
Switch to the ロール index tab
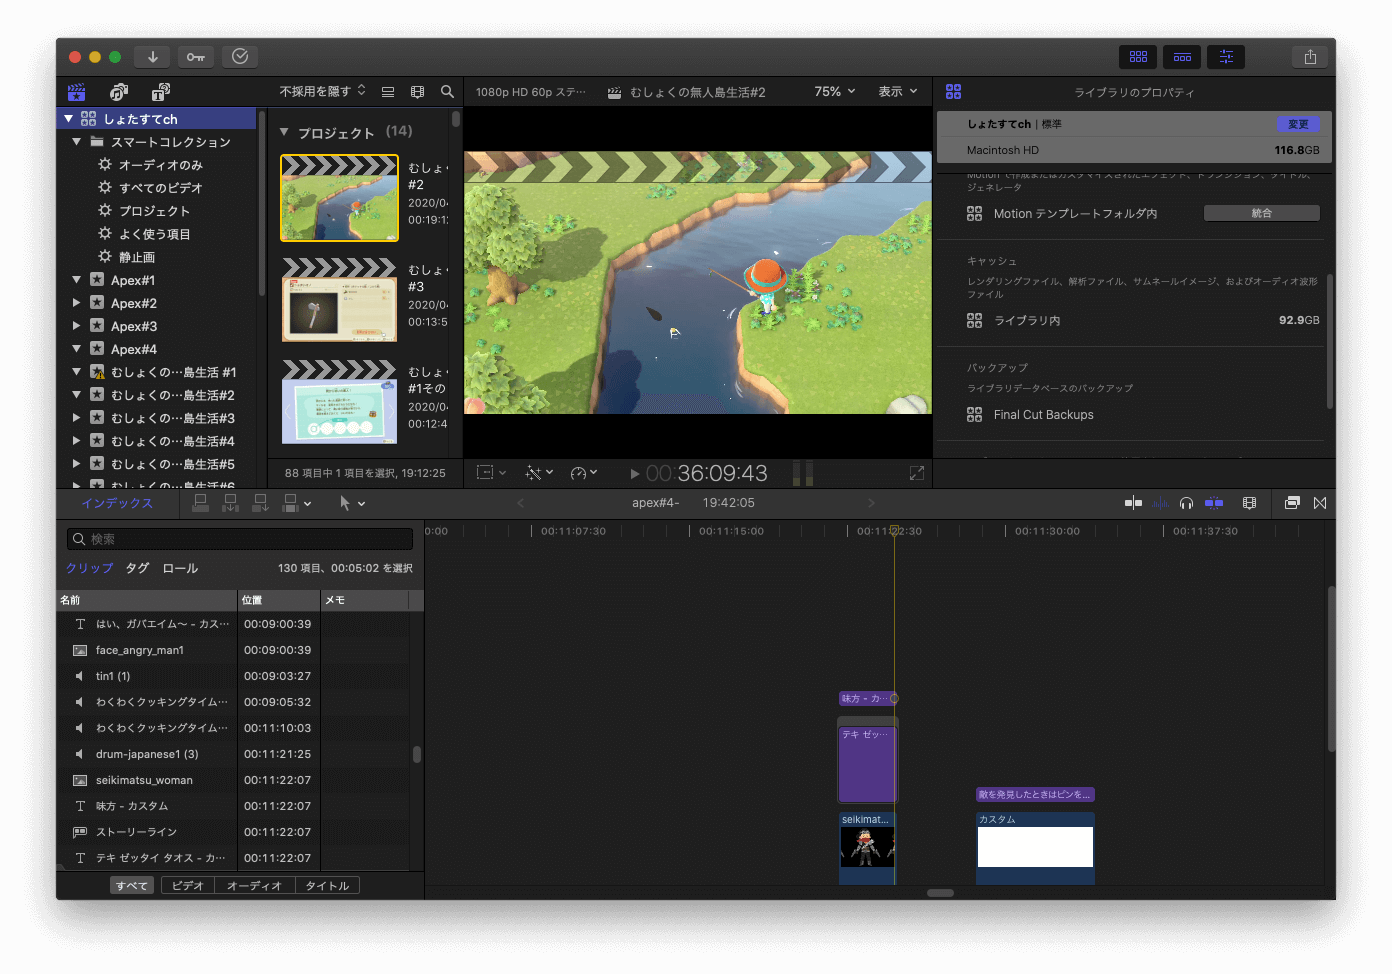click(180, 568)
